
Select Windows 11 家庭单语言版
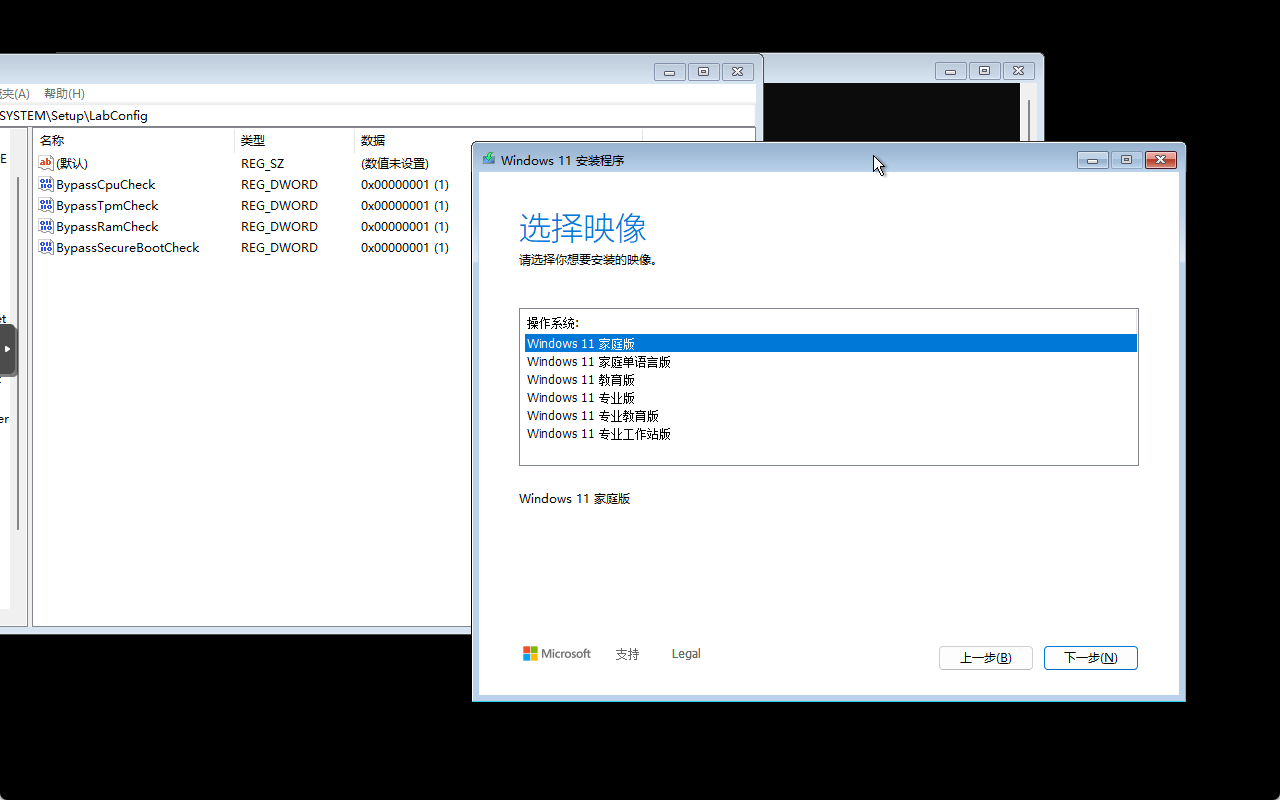(830, 362)
